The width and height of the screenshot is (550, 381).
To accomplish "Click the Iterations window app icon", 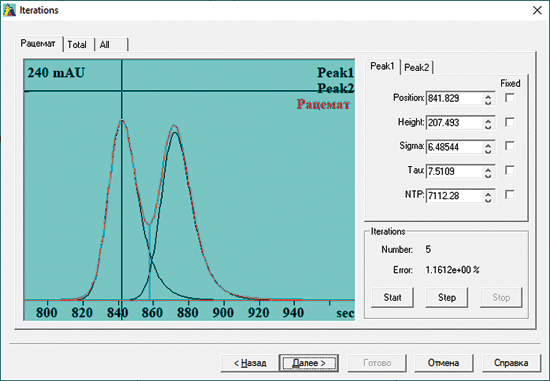I will coord(9,10).
